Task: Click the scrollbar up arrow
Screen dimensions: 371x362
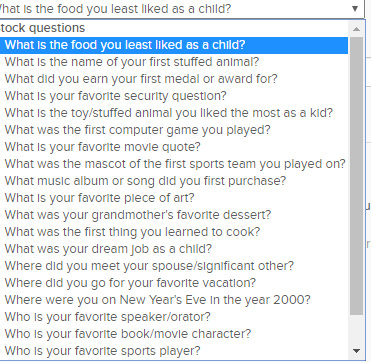Action: tap(356, 29)
